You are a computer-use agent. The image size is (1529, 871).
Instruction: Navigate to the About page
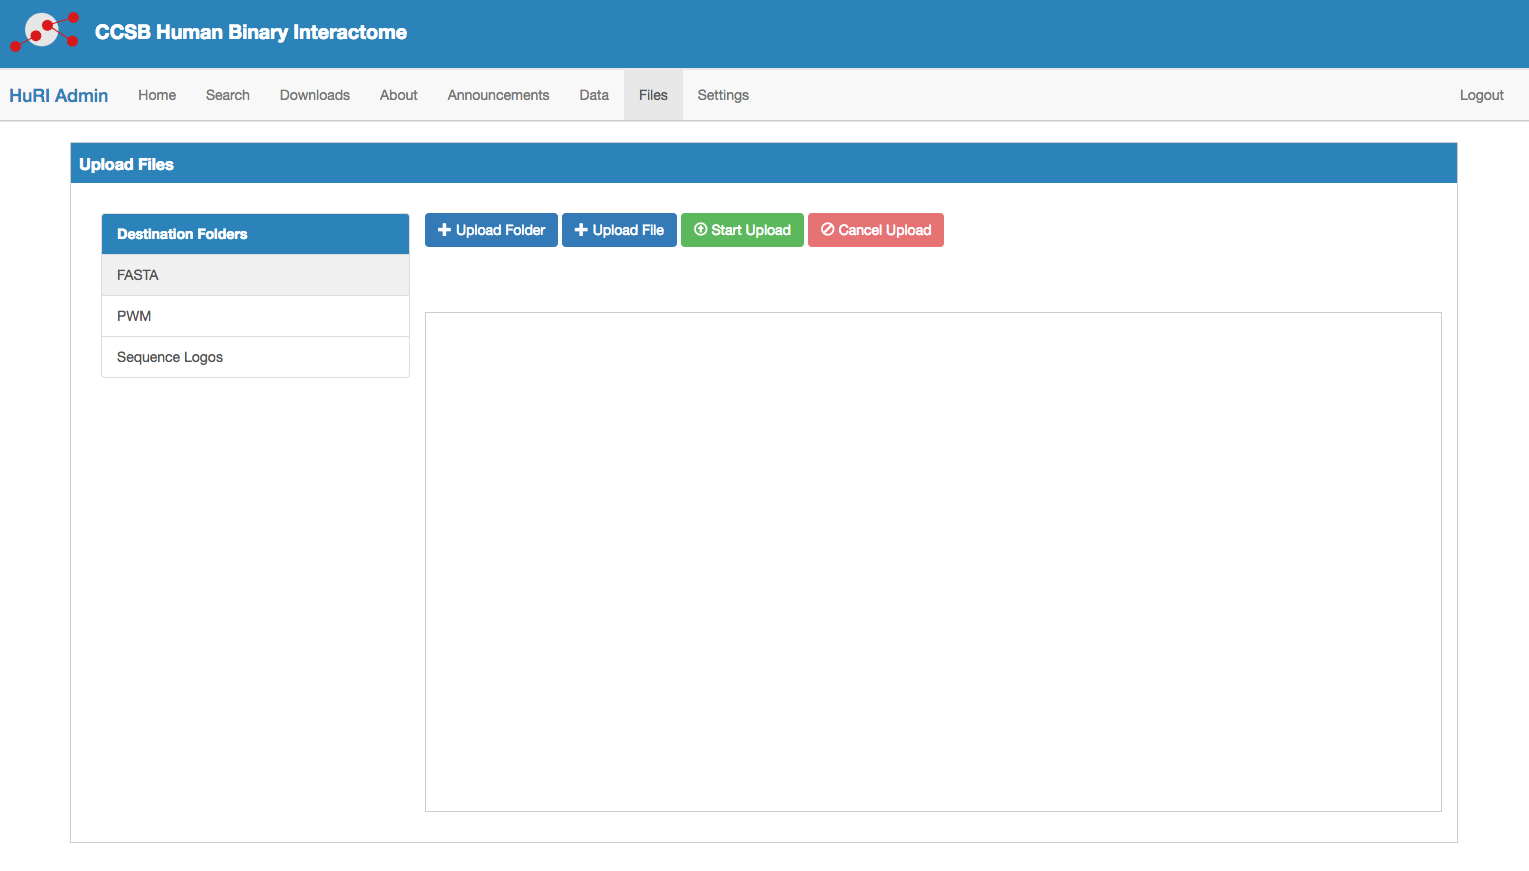[x=398, y=95]
